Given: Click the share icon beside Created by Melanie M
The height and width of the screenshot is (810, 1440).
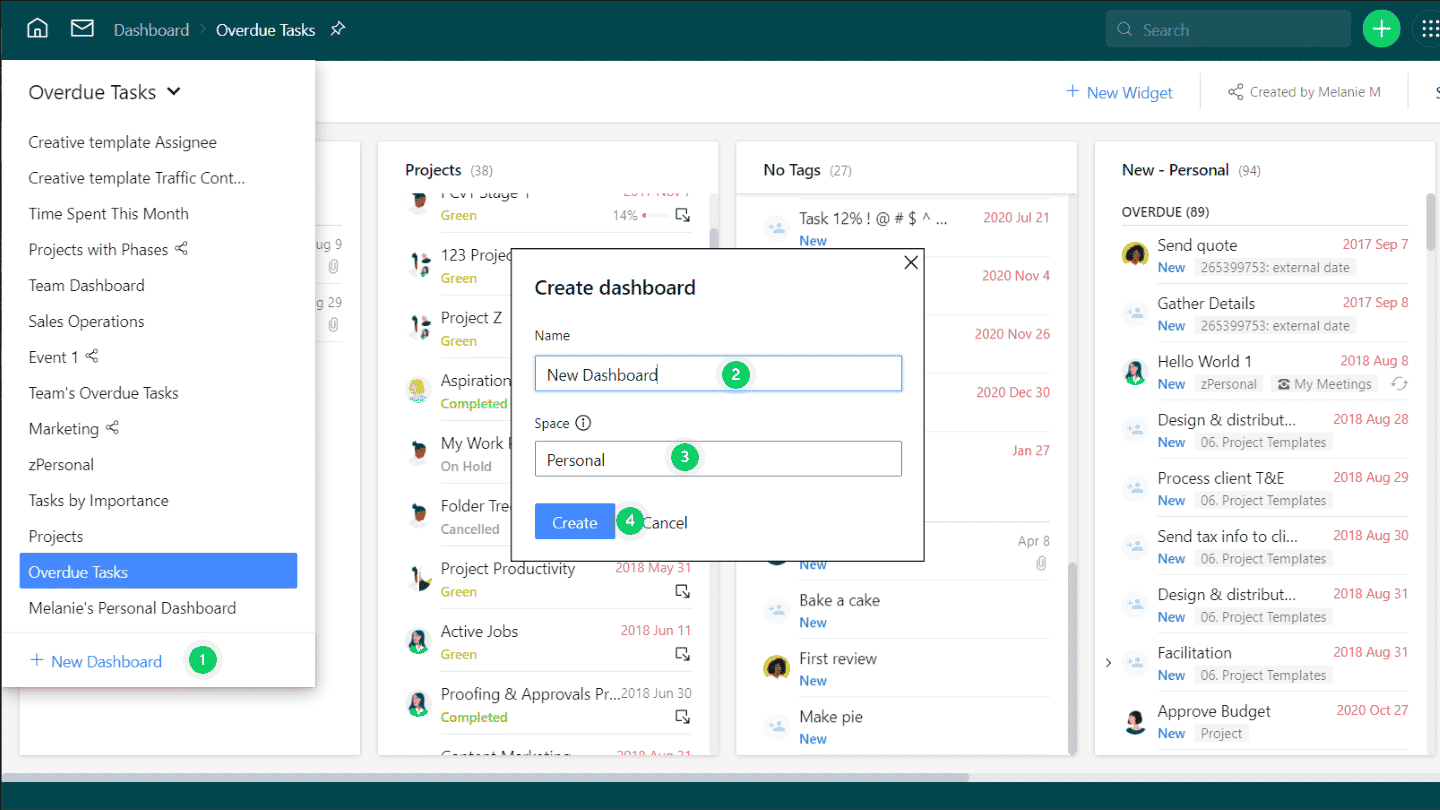Looking at the screenshot, I should [1236, 92].
